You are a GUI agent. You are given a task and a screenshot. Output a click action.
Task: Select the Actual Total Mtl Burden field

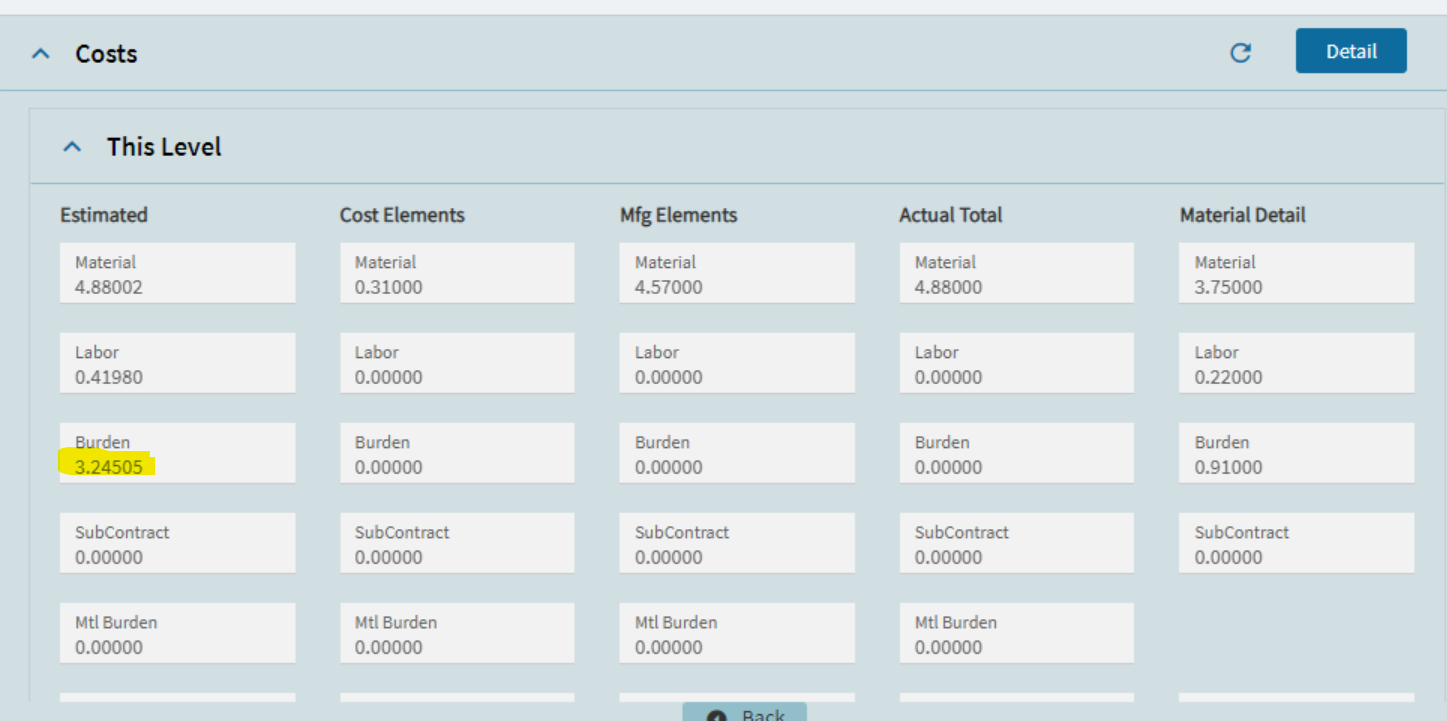point(1017,633)
